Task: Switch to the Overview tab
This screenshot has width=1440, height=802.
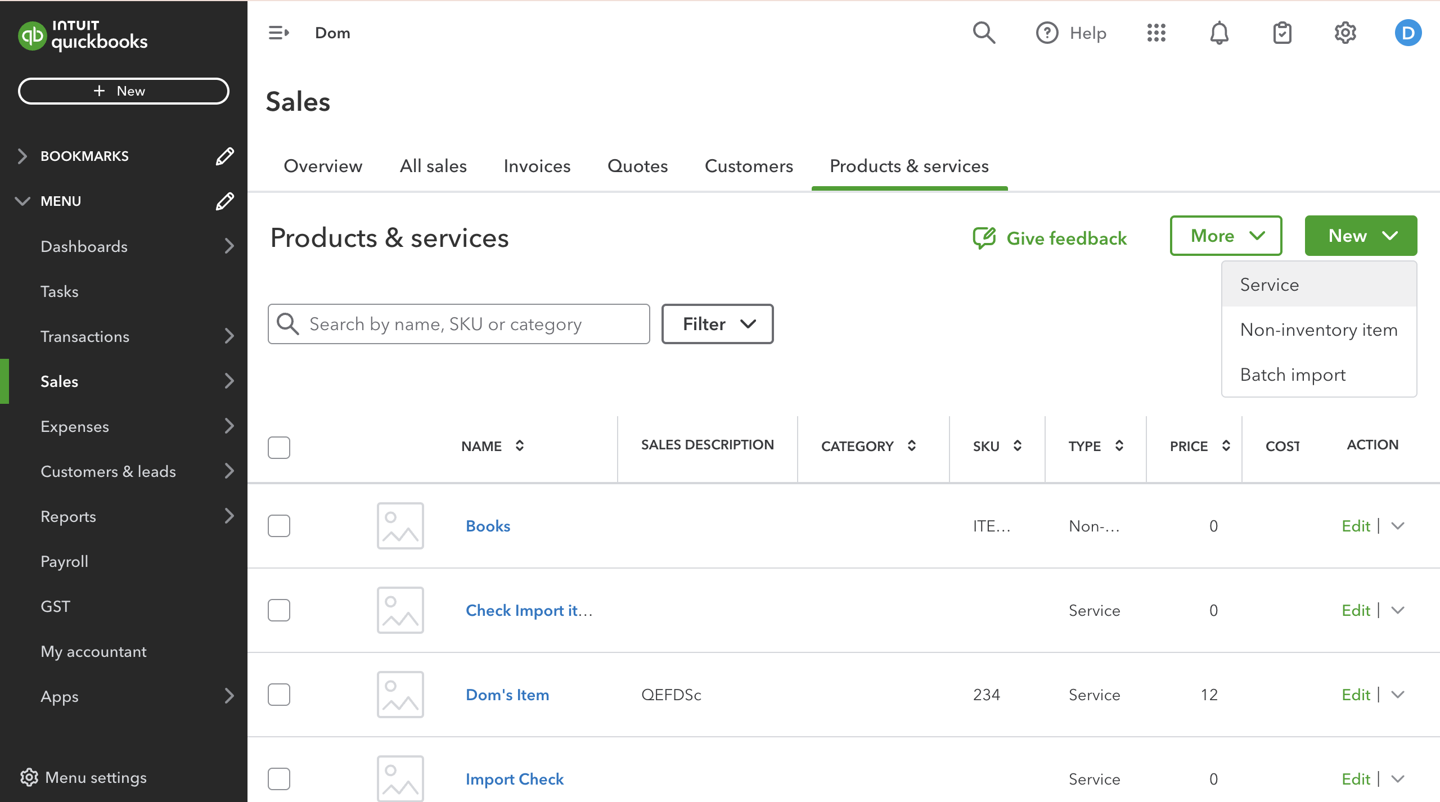Action: coord(323,166)
